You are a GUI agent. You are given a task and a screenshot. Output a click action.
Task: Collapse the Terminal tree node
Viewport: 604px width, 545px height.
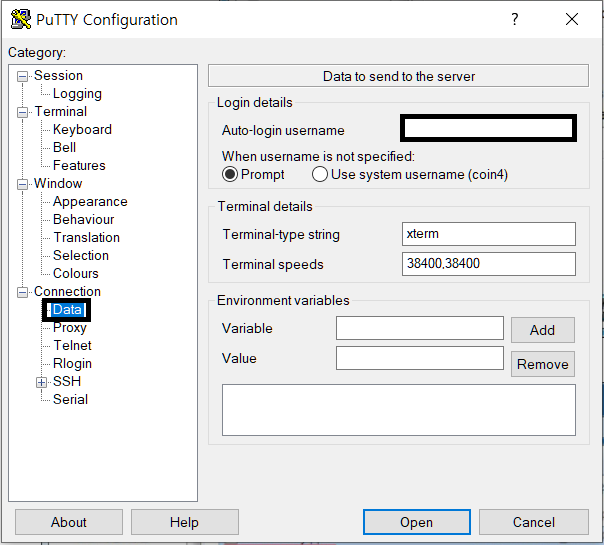click(x=22, y=112)
